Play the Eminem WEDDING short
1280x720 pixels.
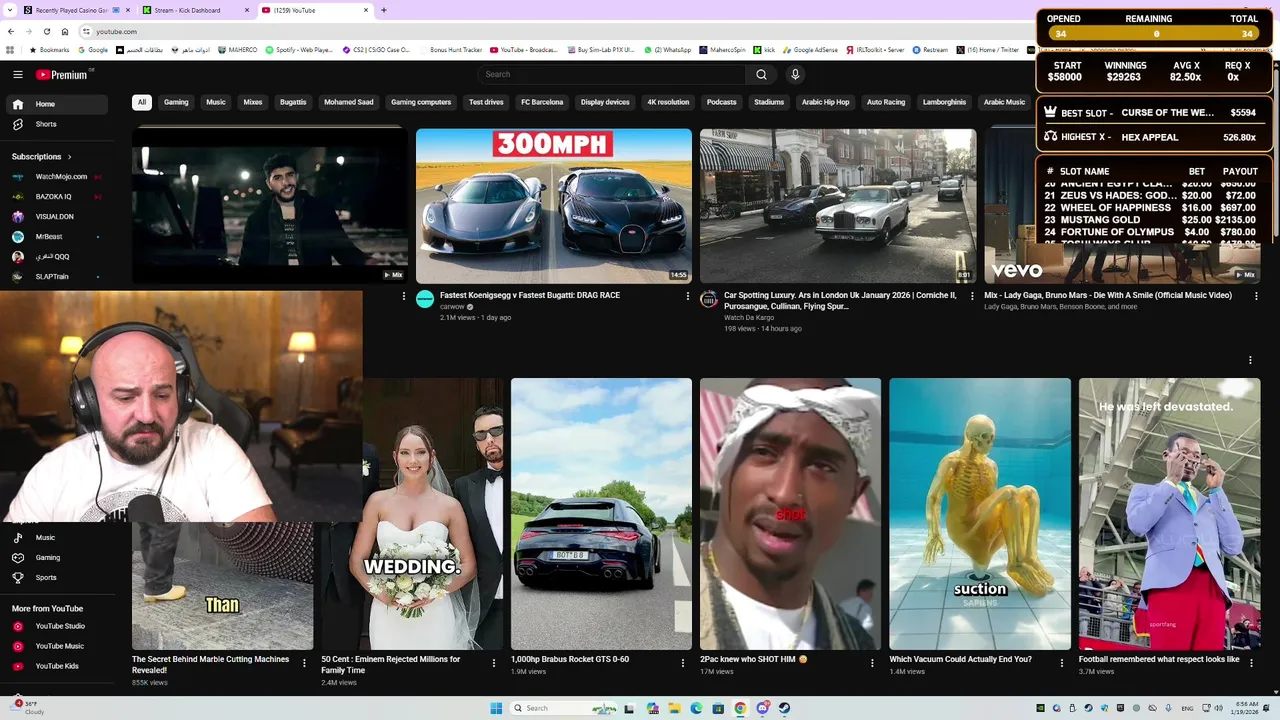[412, 514]
